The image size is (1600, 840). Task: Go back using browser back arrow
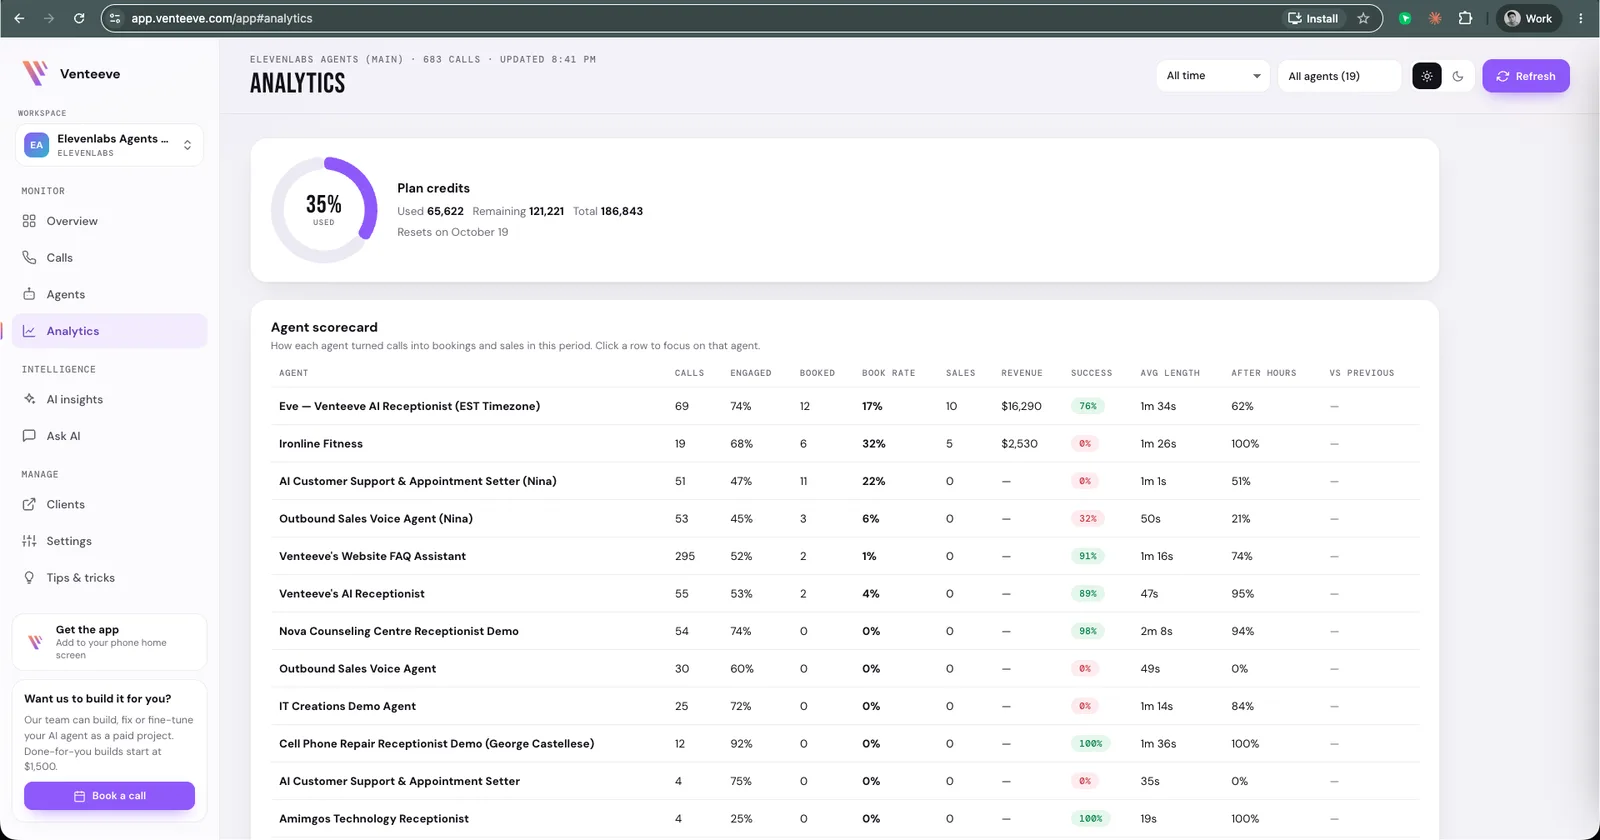[x=19, y=18]
